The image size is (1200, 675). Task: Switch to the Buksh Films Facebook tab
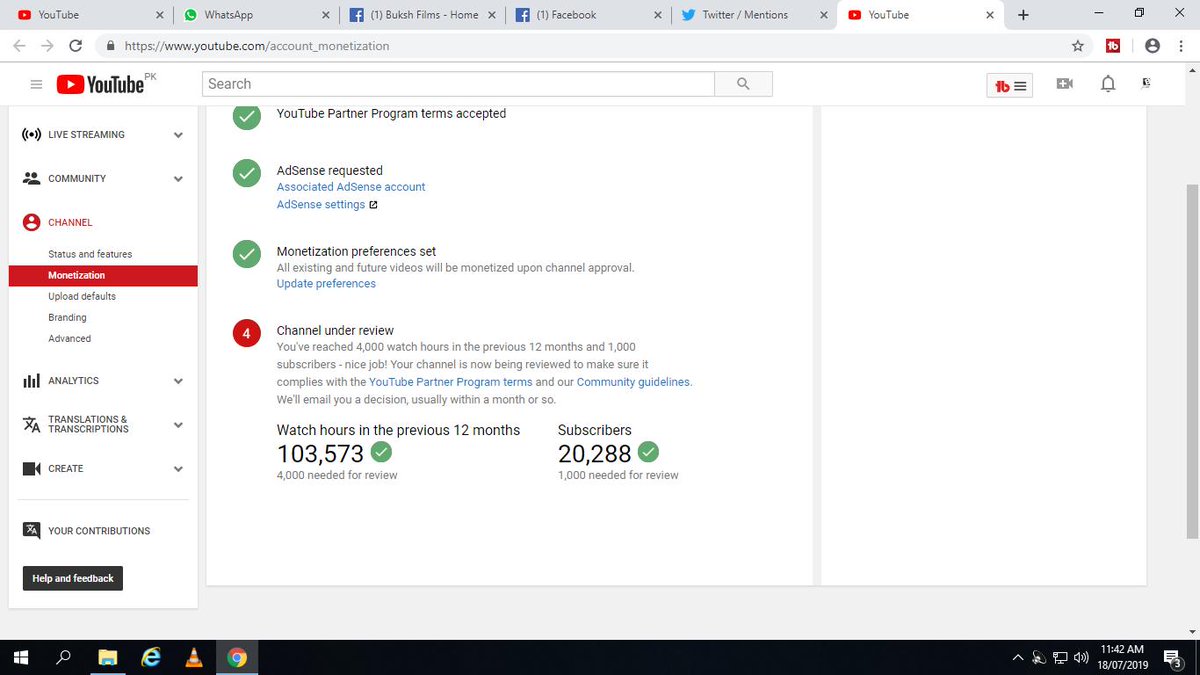click(423, 15)
